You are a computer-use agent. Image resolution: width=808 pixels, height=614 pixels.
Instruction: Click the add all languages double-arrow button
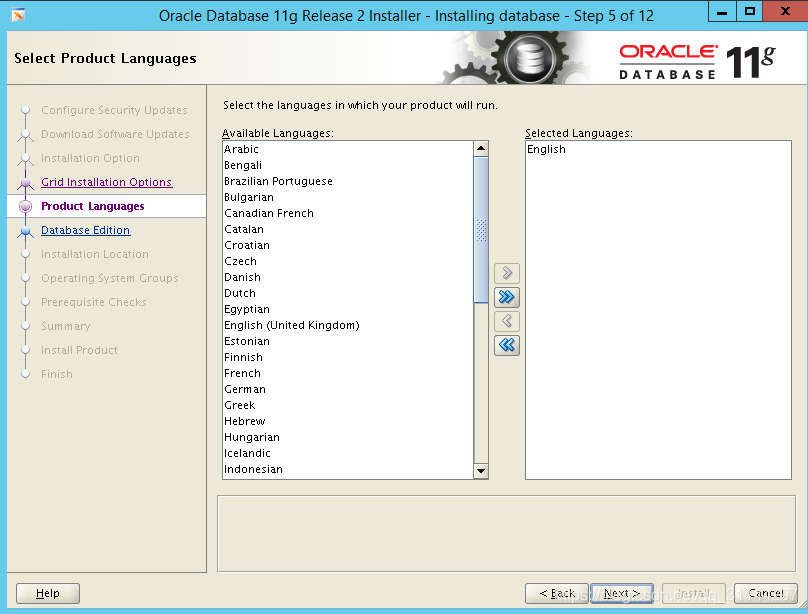tap(507, 297)
